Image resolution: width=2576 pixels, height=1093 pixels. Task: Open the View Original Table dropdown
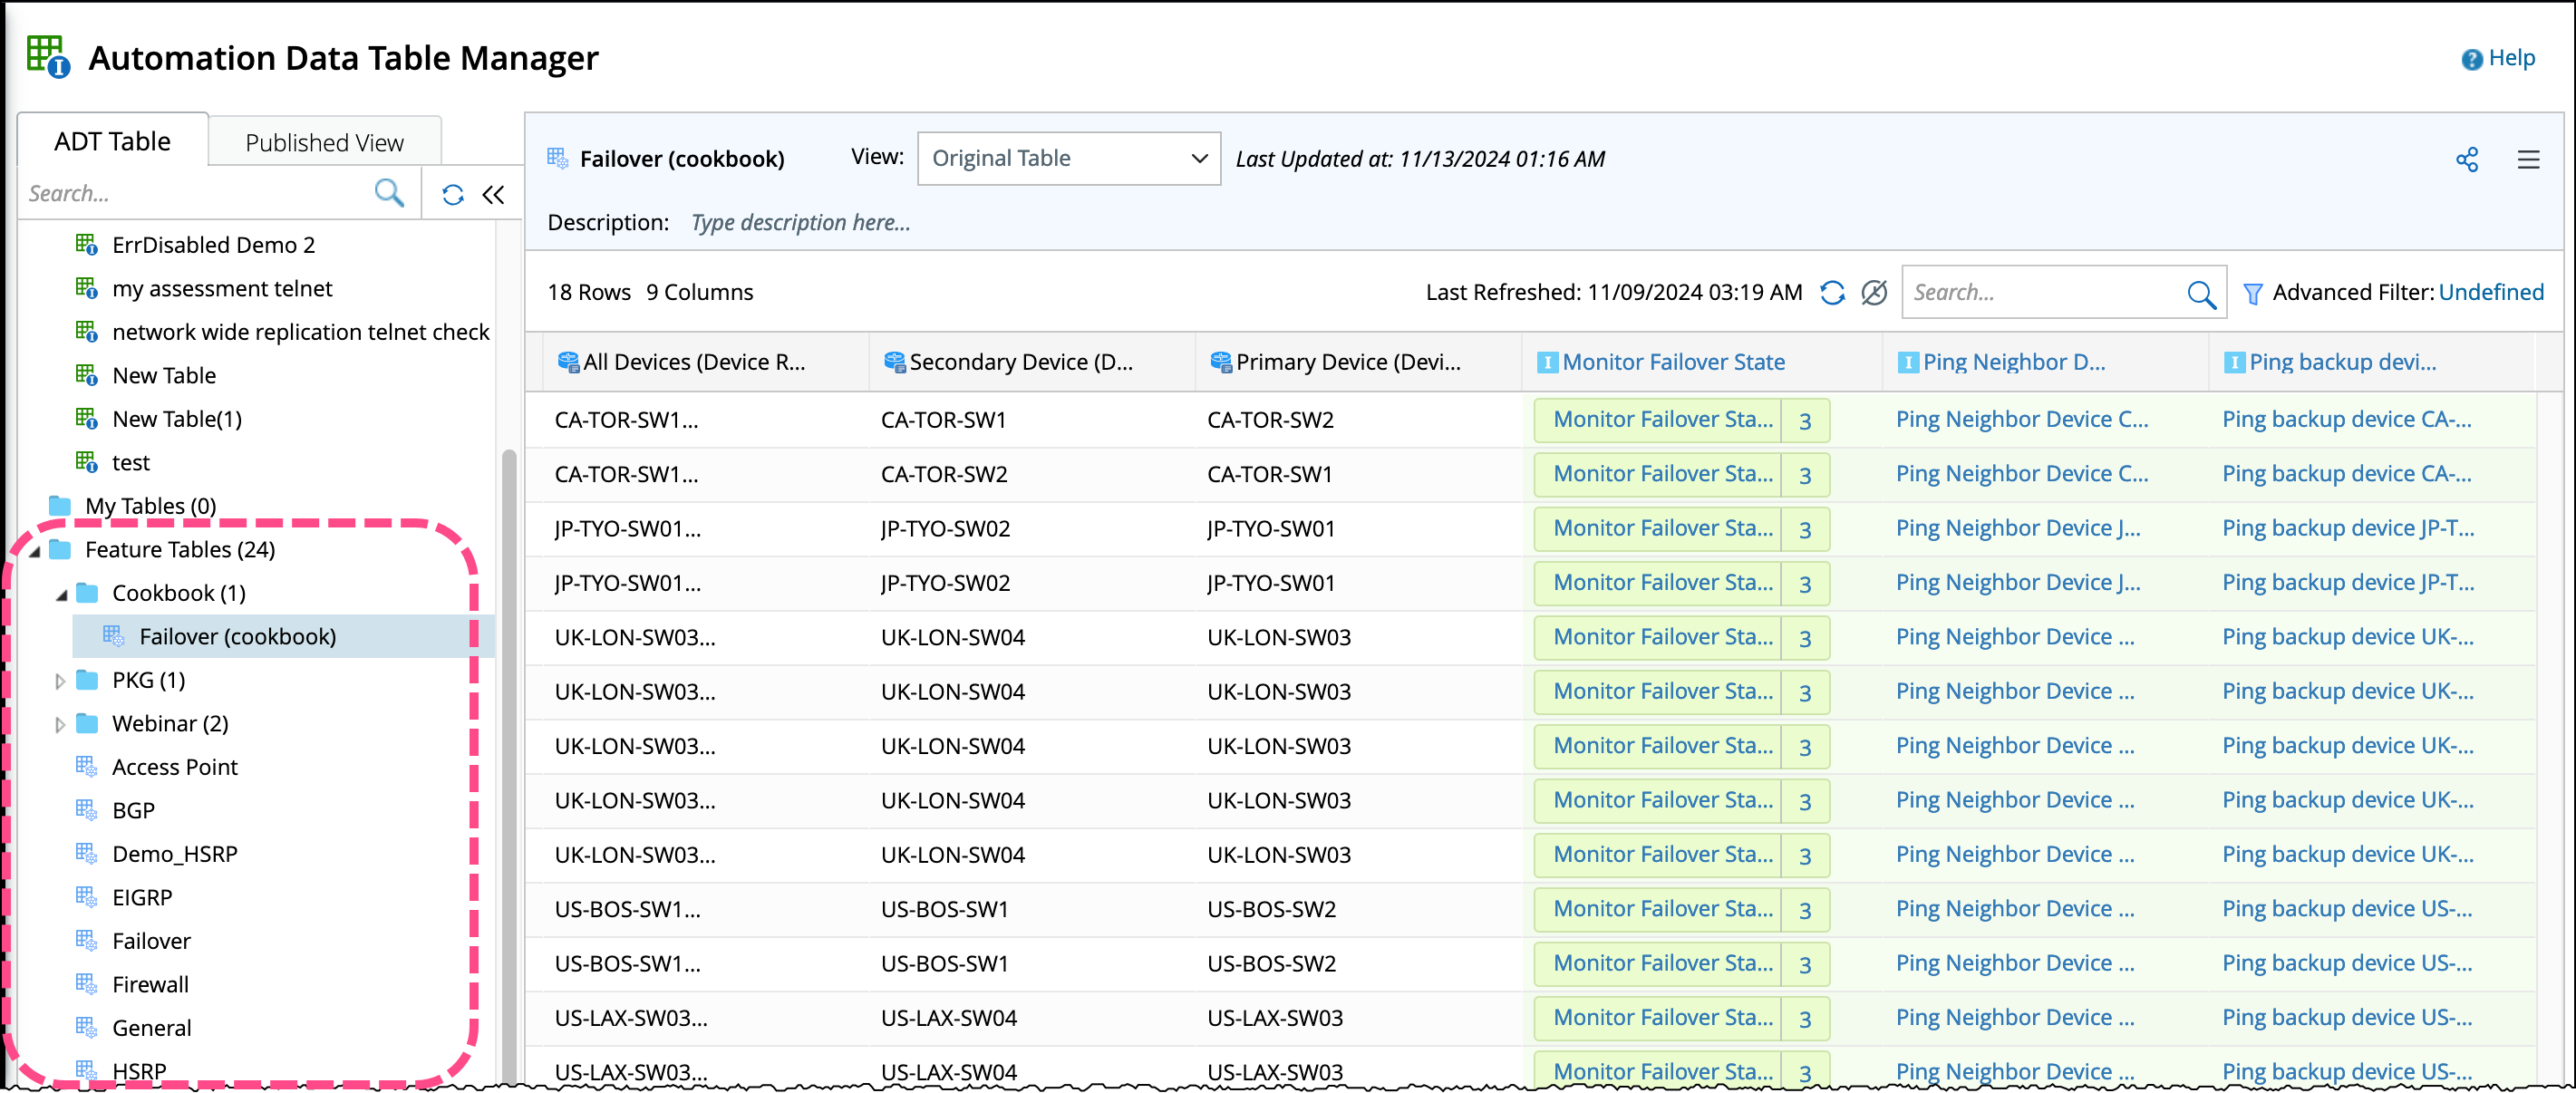click(x=1068, y=158)
